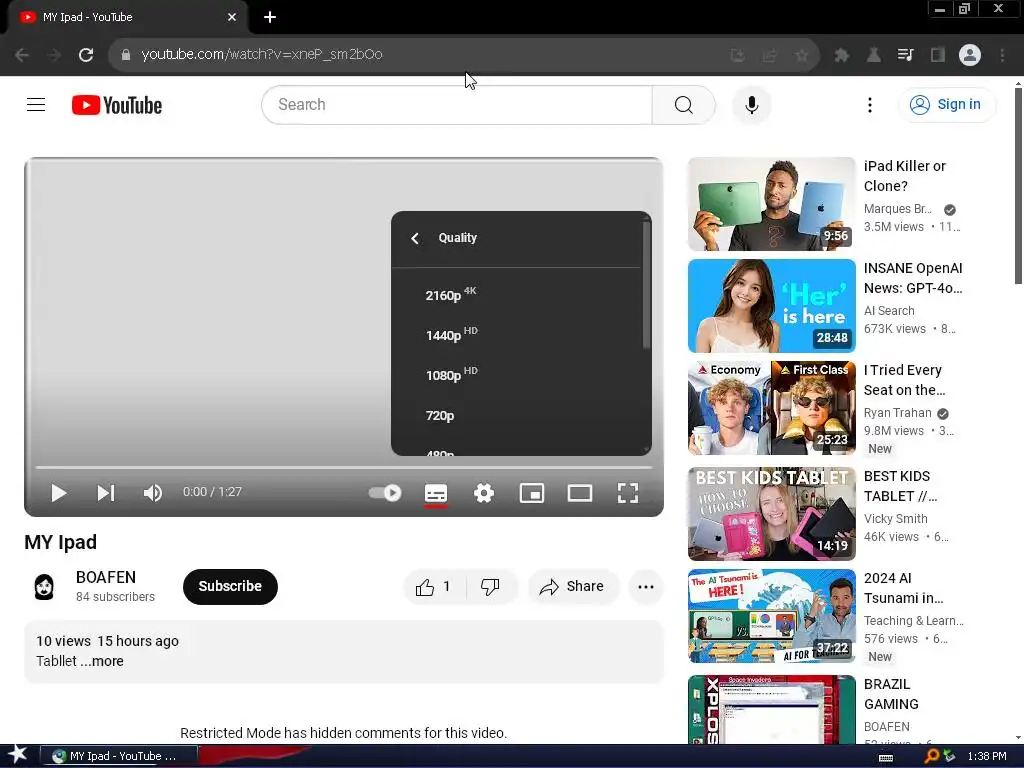Go to the YouTube home logo

117,105
